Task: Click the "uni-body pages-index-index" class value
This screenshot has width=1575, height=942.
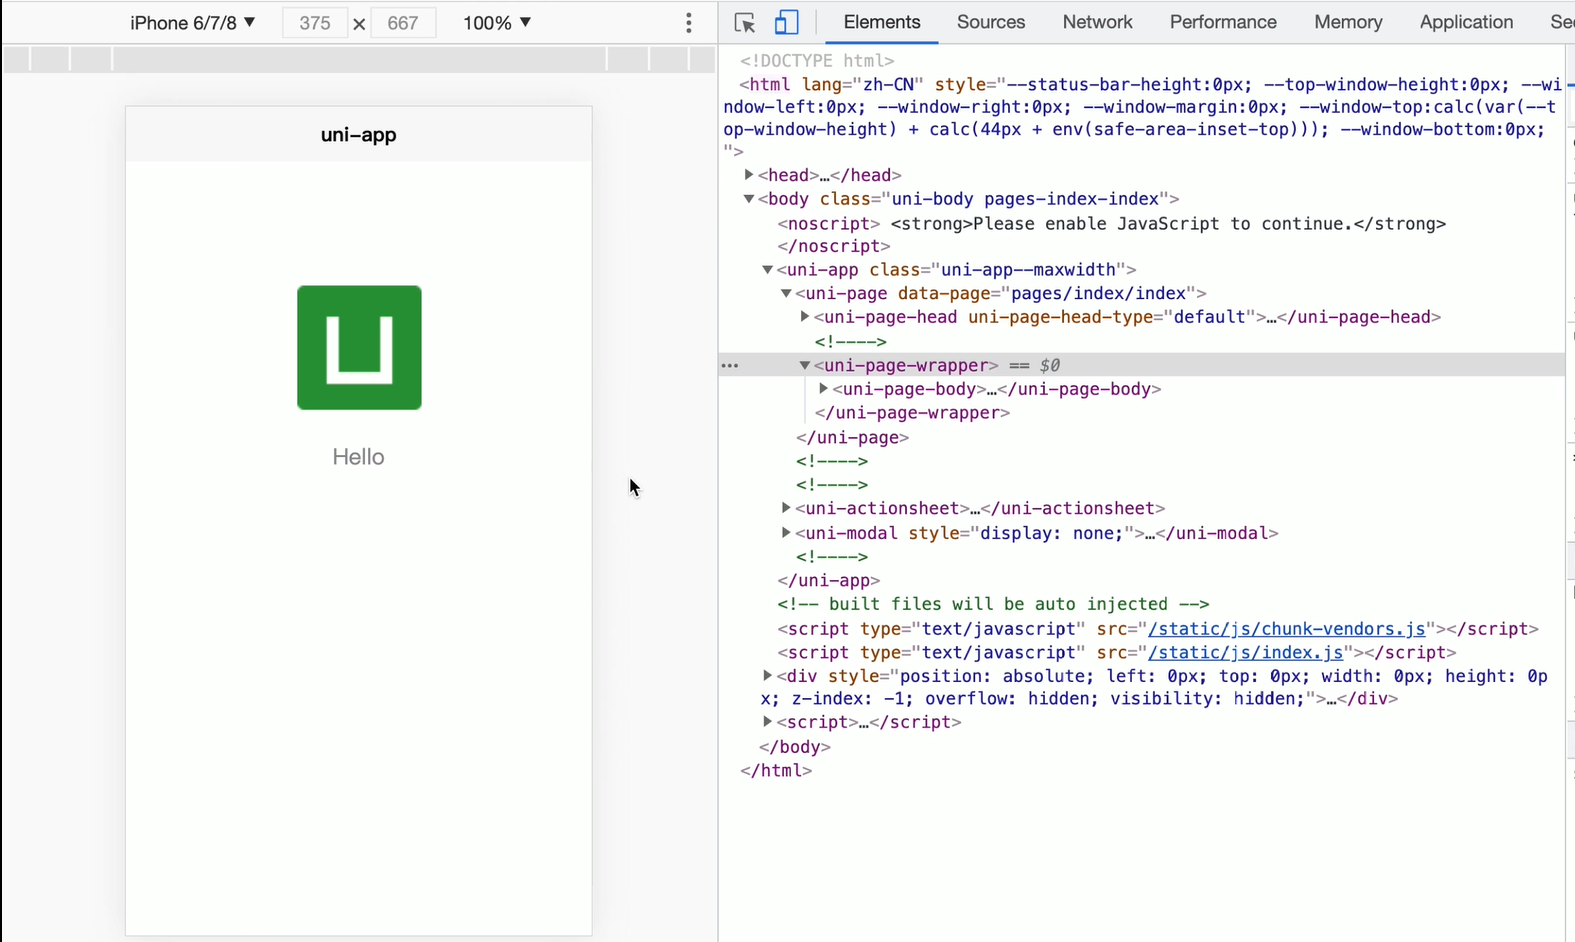Action: tap(1025, 199)
